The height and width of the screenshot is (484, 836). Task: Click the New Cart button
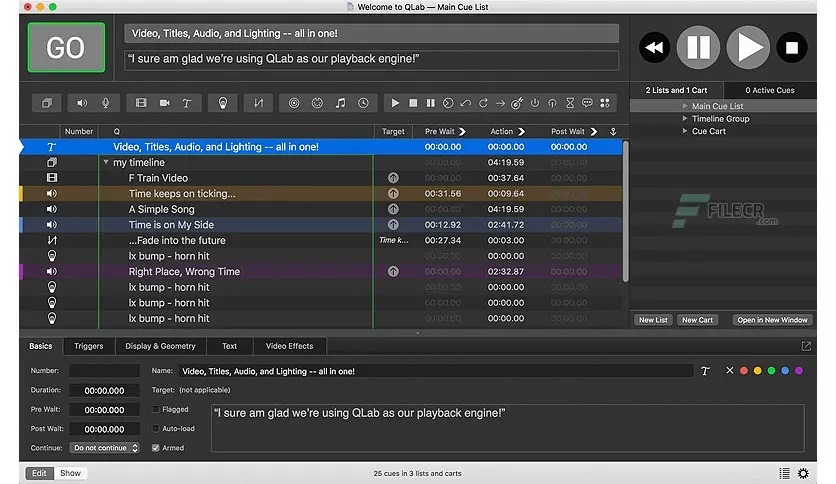click(697, 320)
